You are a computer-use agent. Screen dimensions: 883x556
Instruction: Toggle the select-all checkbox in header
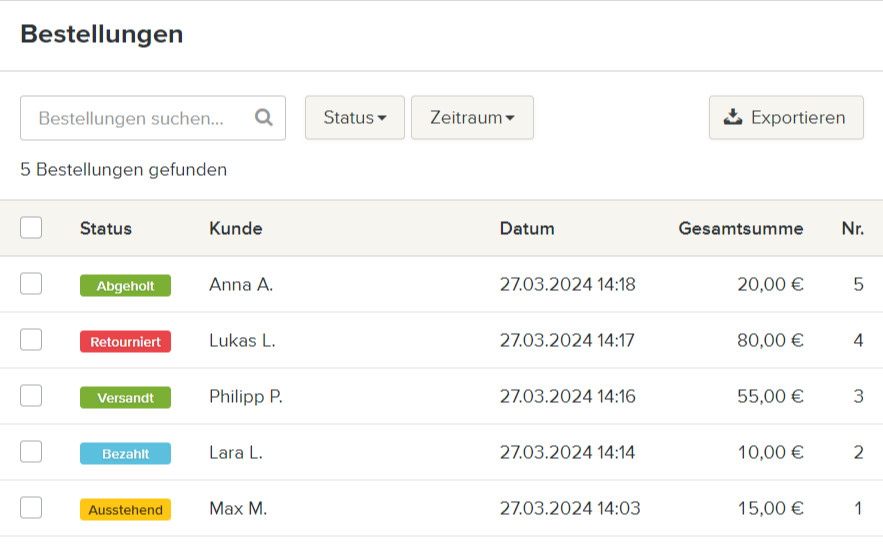[x=31, y=228]
